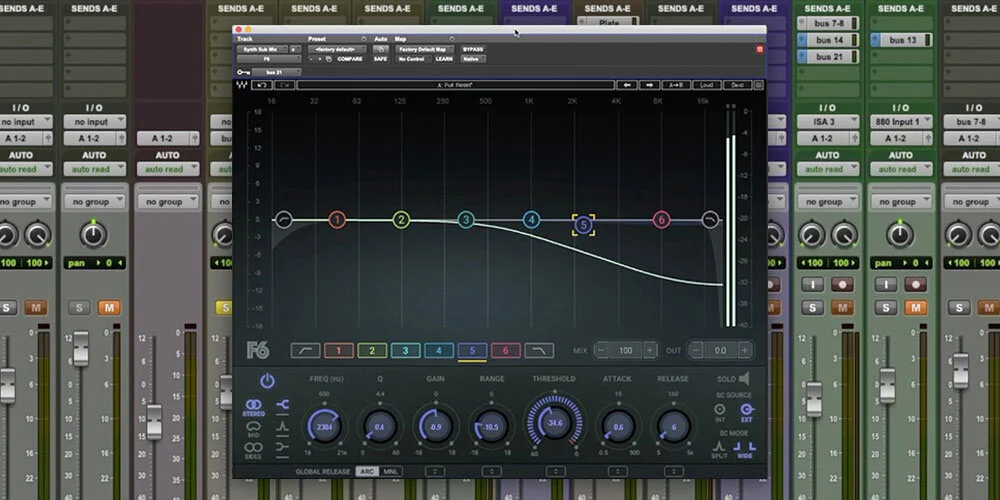Open the No Control dropdown
Viewport: 1000px width, 500px height.
click(413, 59)
